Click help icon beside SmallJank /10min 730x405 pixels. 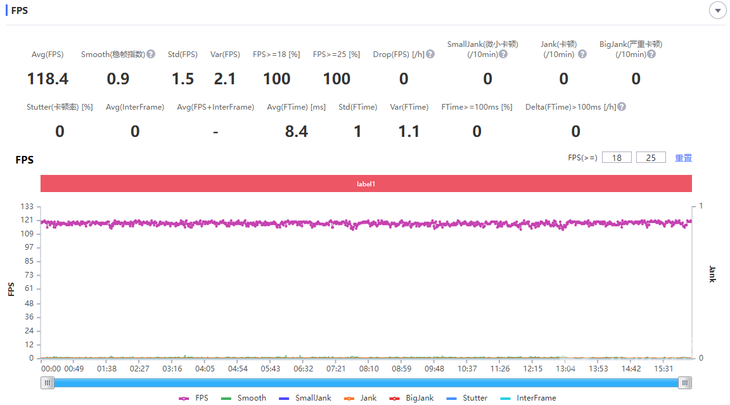point(503,54)
